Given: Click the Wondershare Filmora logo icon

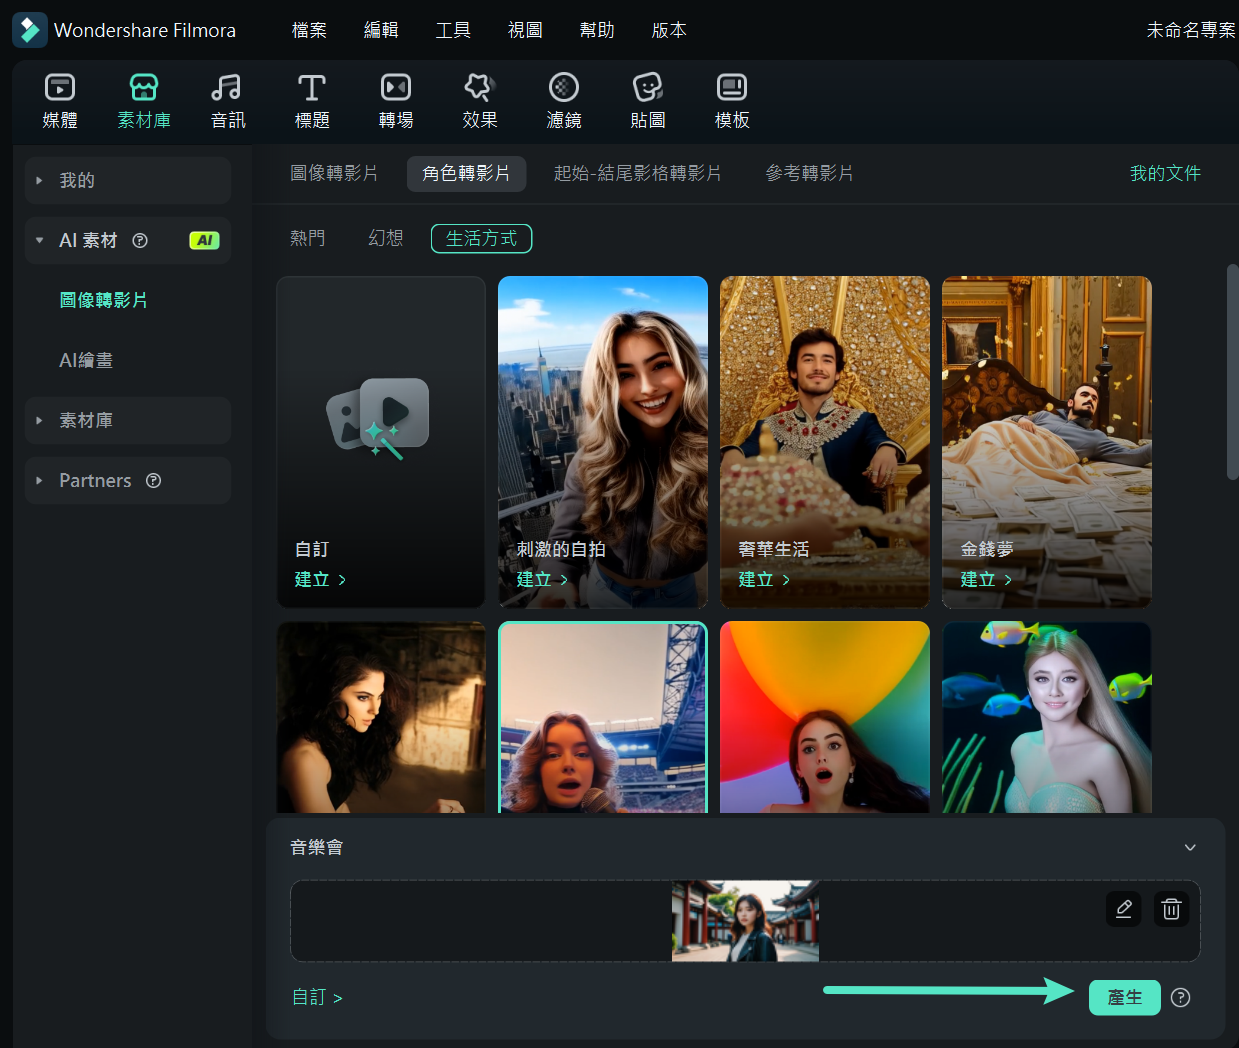Looking at the screenshot, I should point(30,30).
